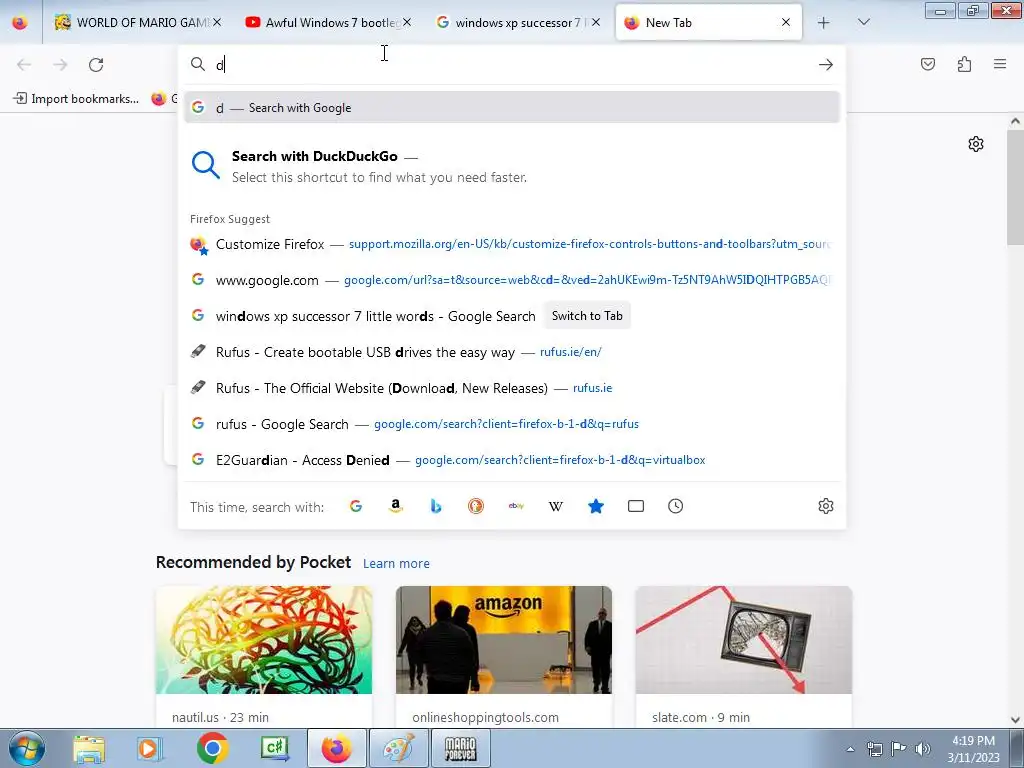Click the page vertical scrollbar thumb
Viewport: 1024px width, 768px height.
tap(1015, 188)
